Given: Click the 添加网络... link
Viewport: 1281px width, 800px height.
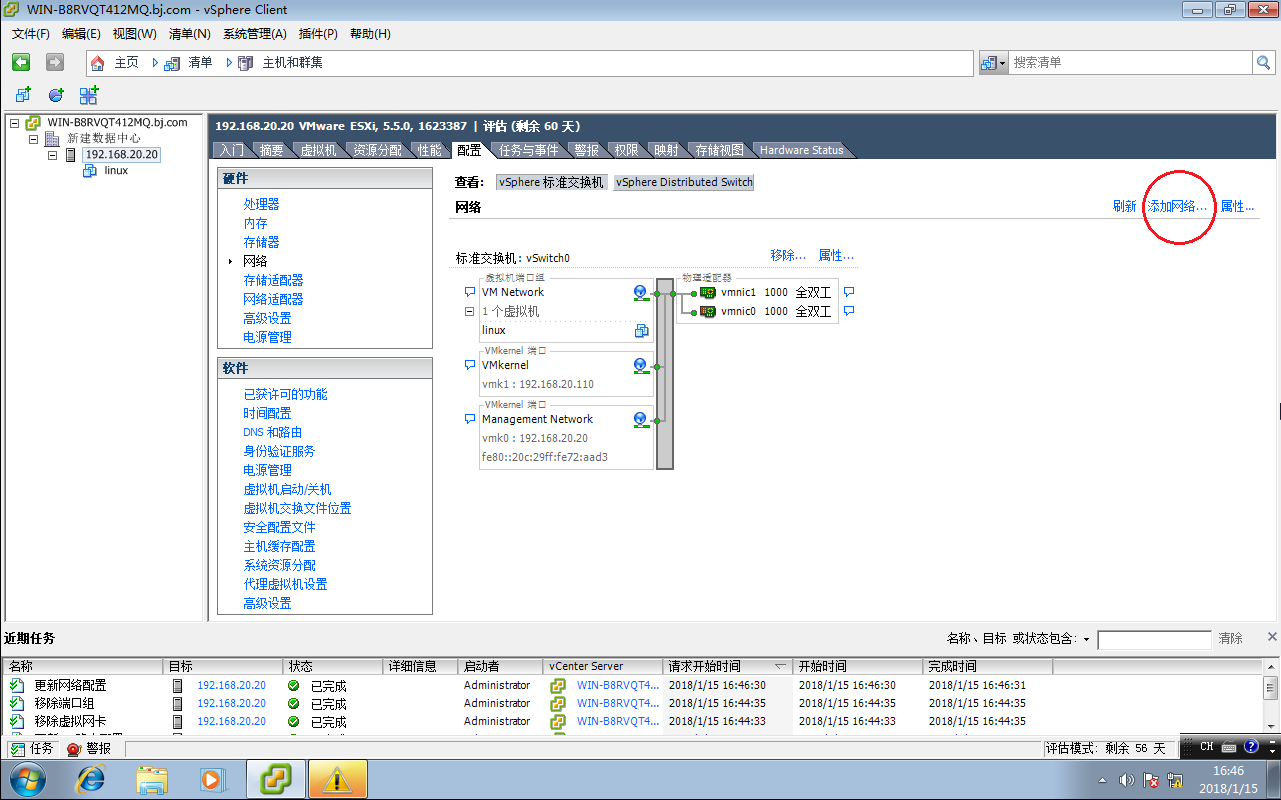Looking at the screenshot, I should click(x=1177, y=207).
